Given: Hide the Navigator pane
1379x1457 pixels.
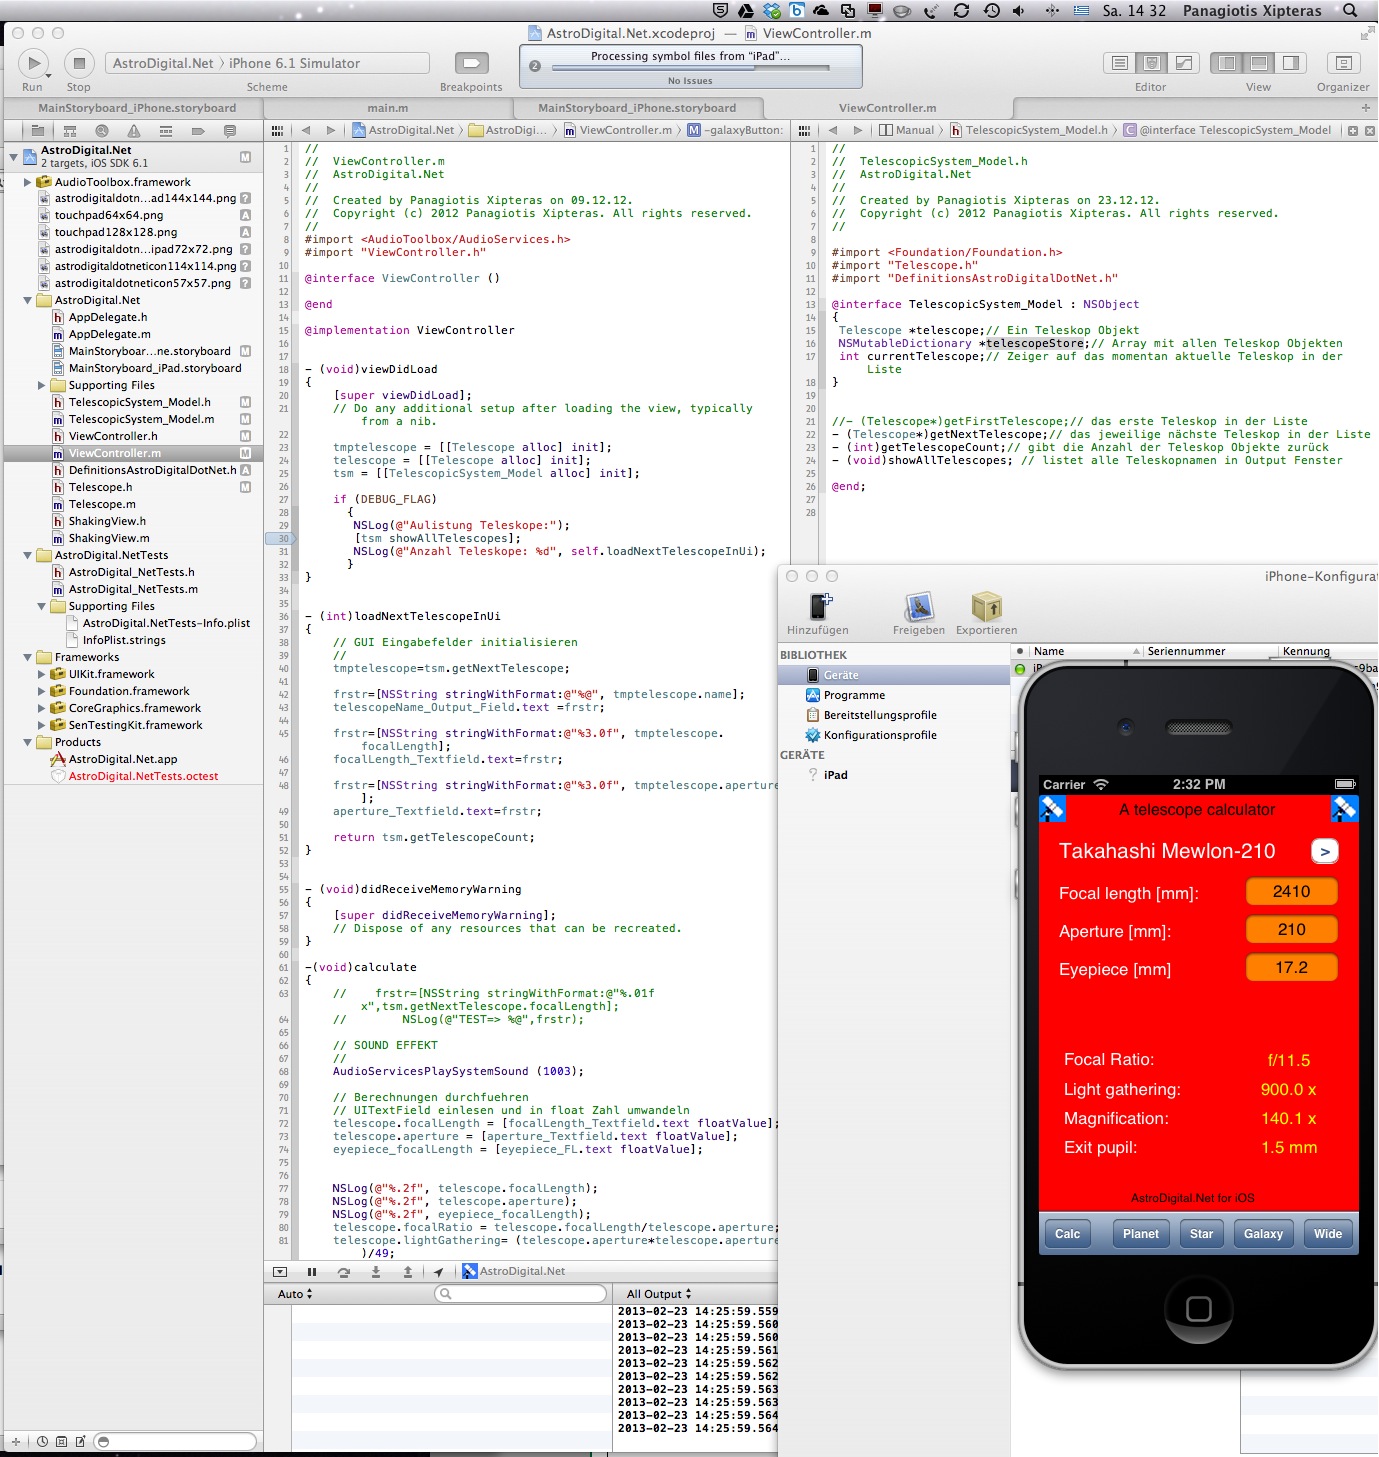Looking at the screenshot, I should tap(1227, 63).
